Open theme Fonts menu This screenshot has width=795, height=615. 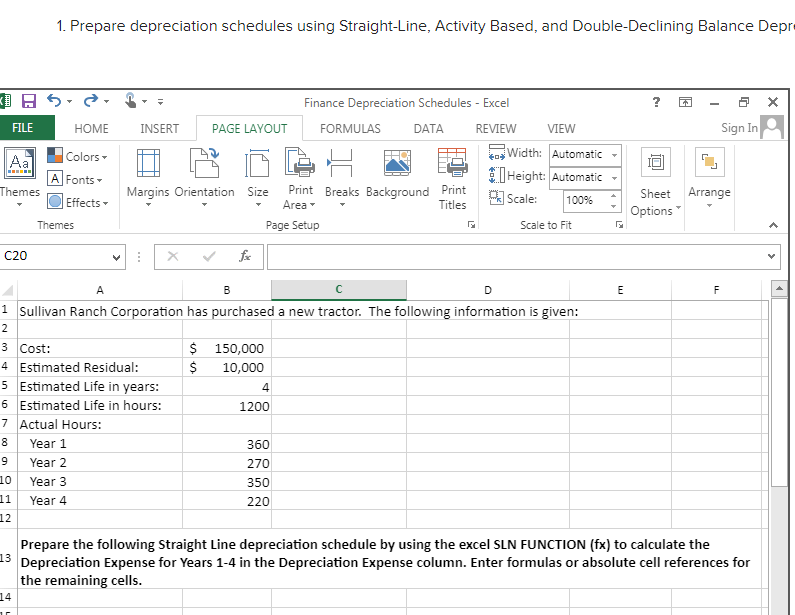click(75, 179)
